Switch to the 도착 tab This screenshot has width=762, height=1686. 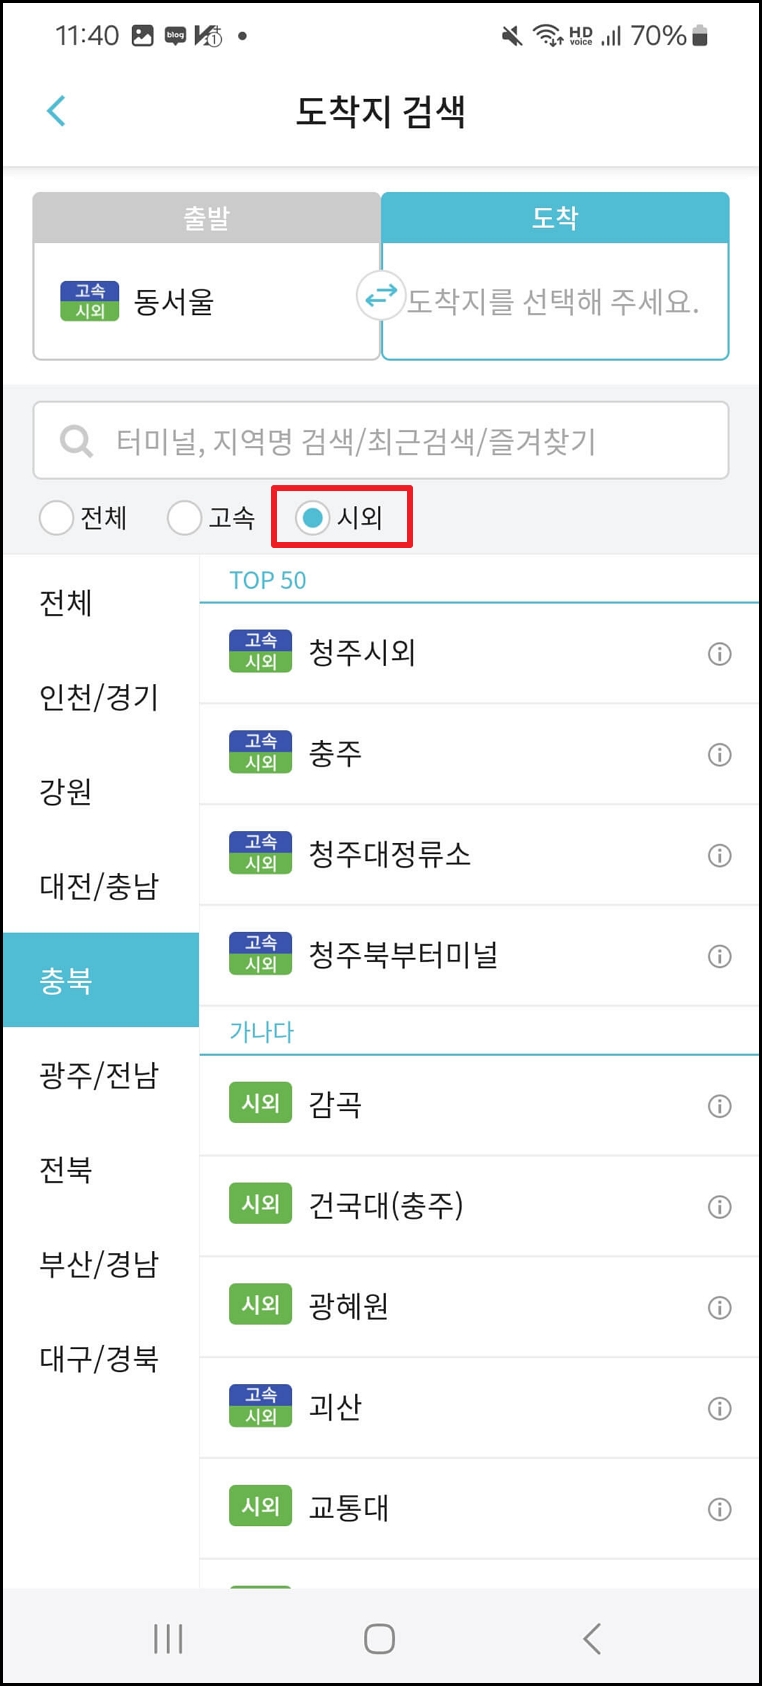pos(556,218)
